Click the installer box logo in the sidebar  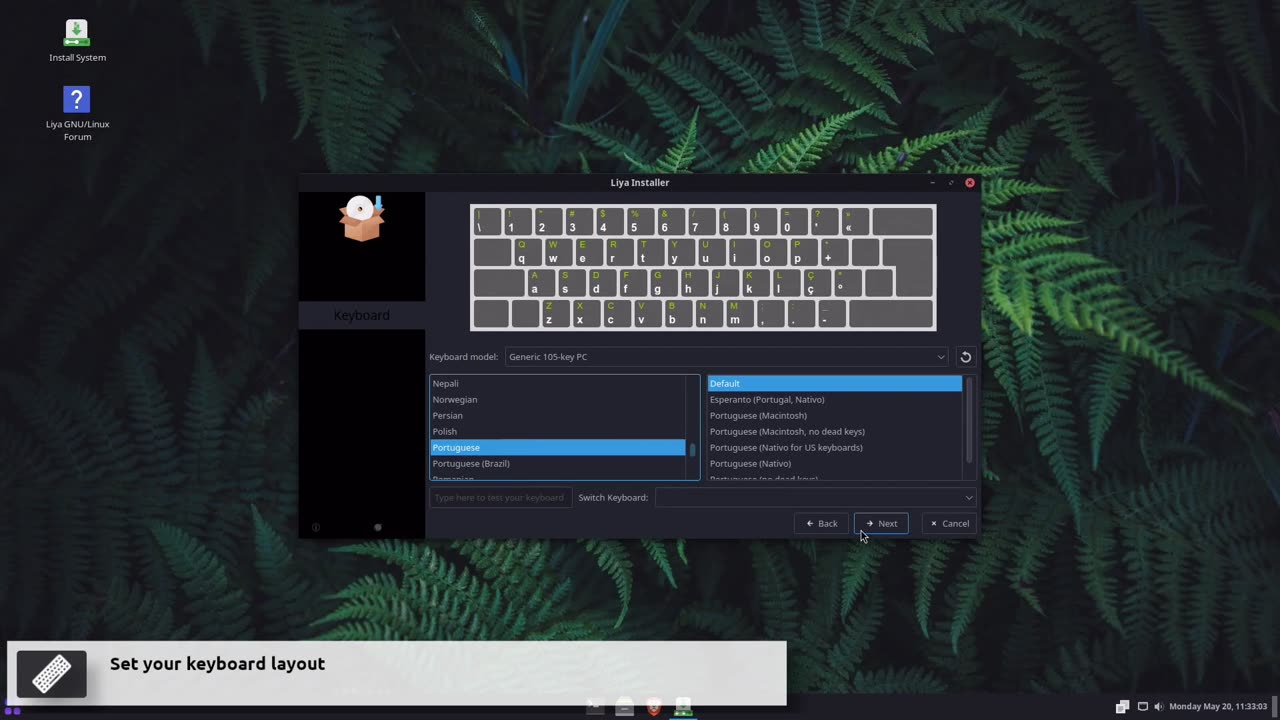coord(362,218)
